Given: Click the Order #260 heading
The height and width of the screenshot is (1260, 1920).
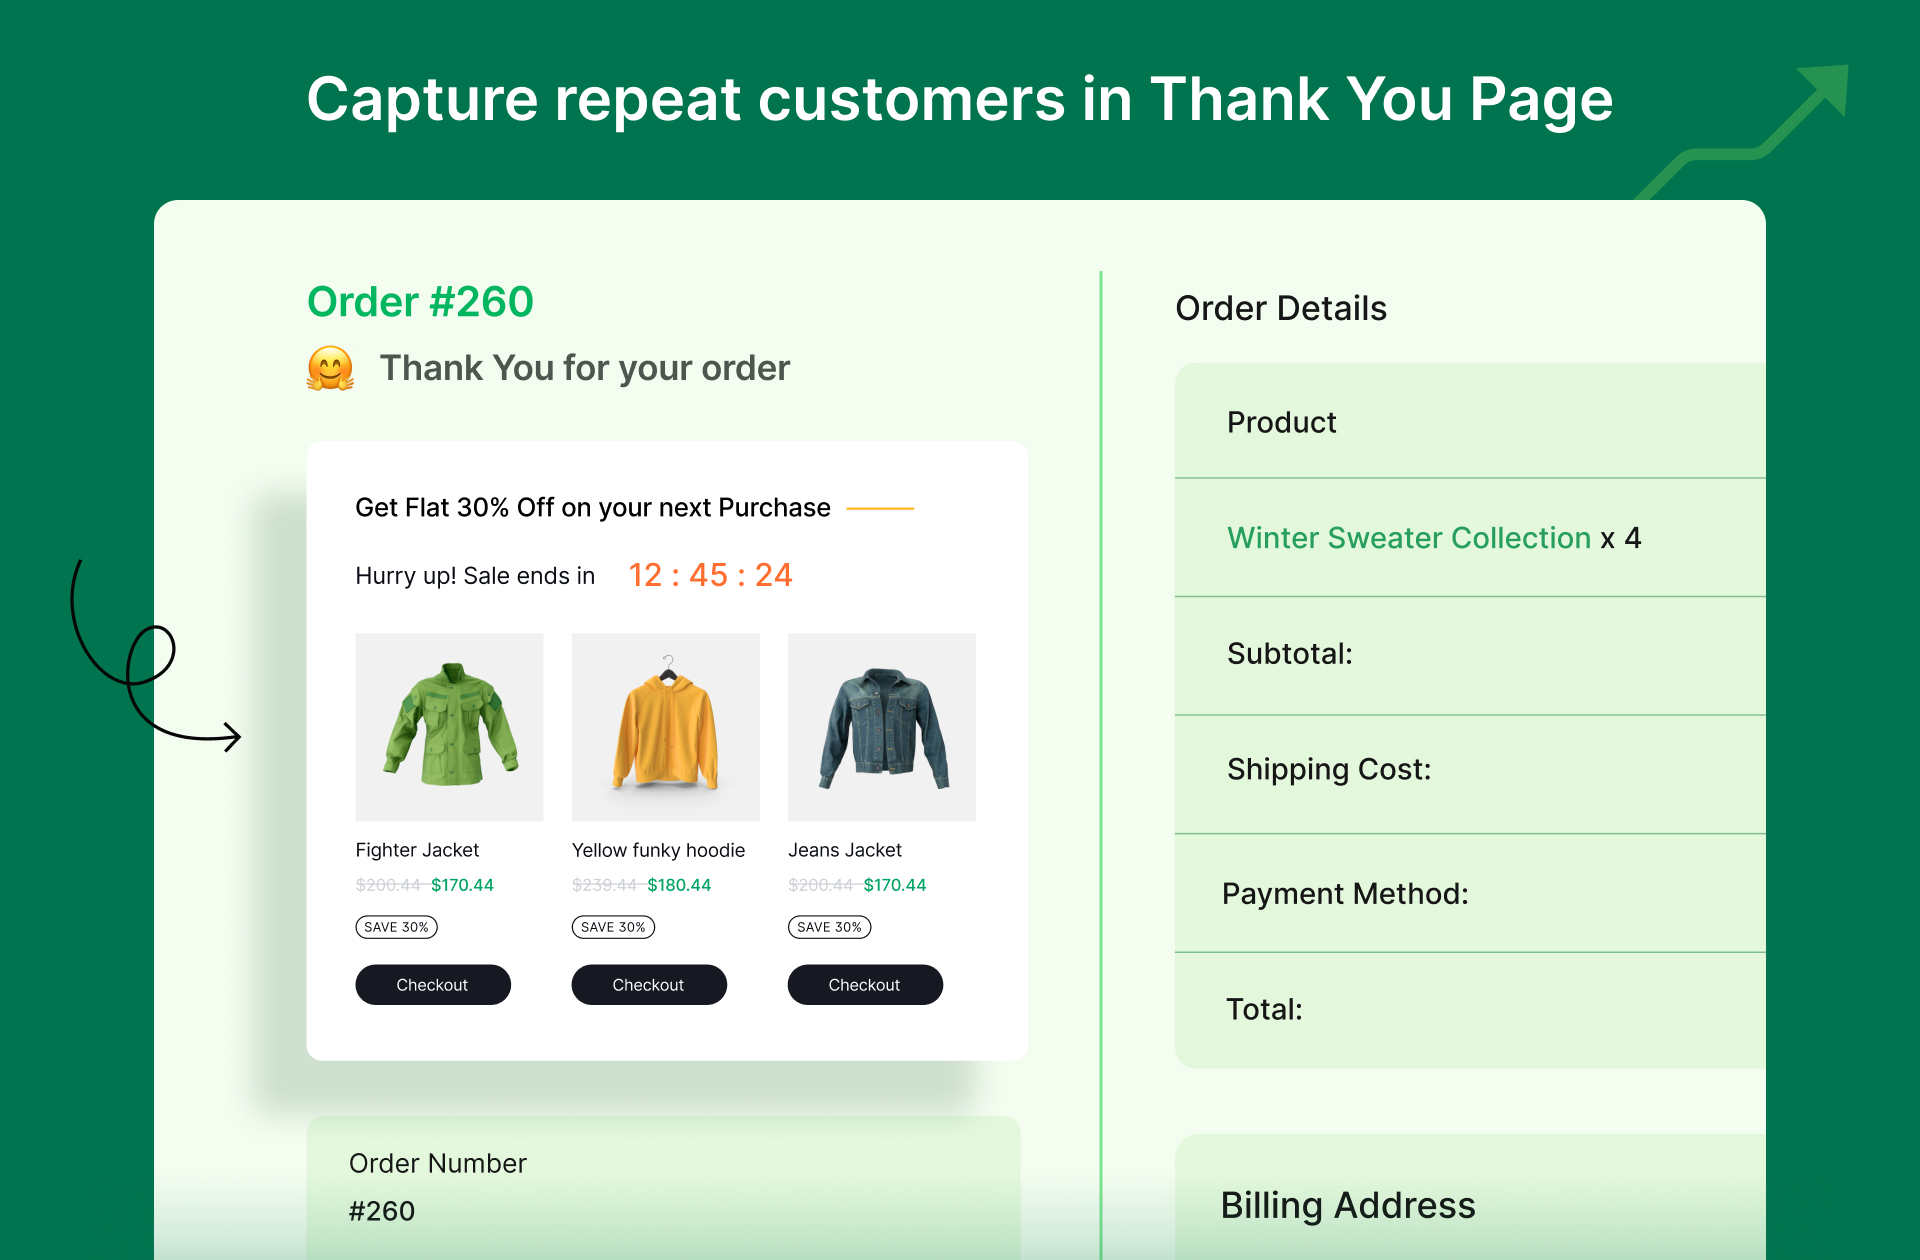Looking at the screenshot, I should [420, 302].
